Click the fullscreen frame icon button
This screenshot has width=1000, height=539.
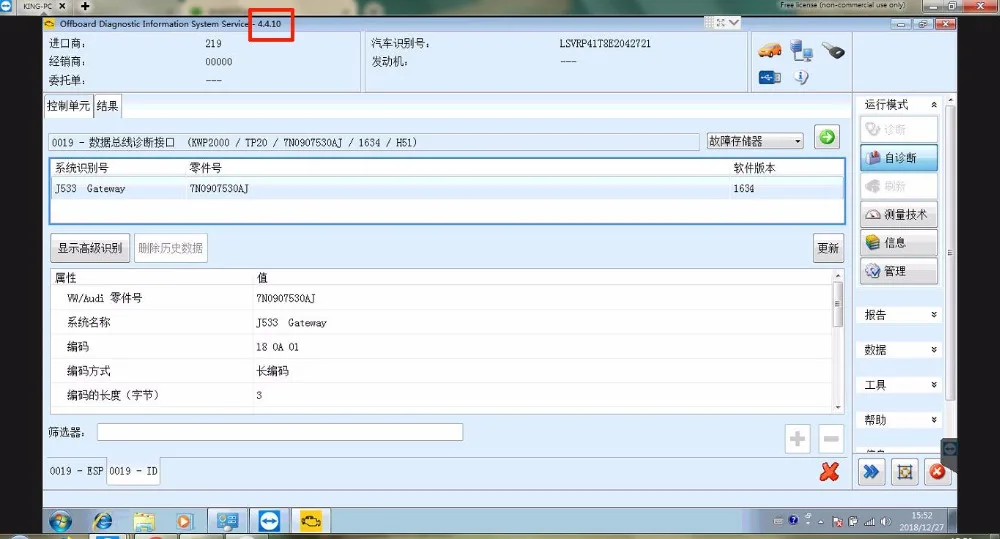coord(904,472)
